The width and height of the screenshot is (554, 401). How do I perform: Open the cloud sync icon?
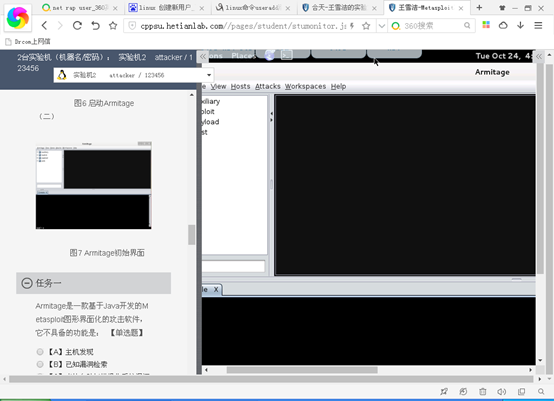point(503,25)
